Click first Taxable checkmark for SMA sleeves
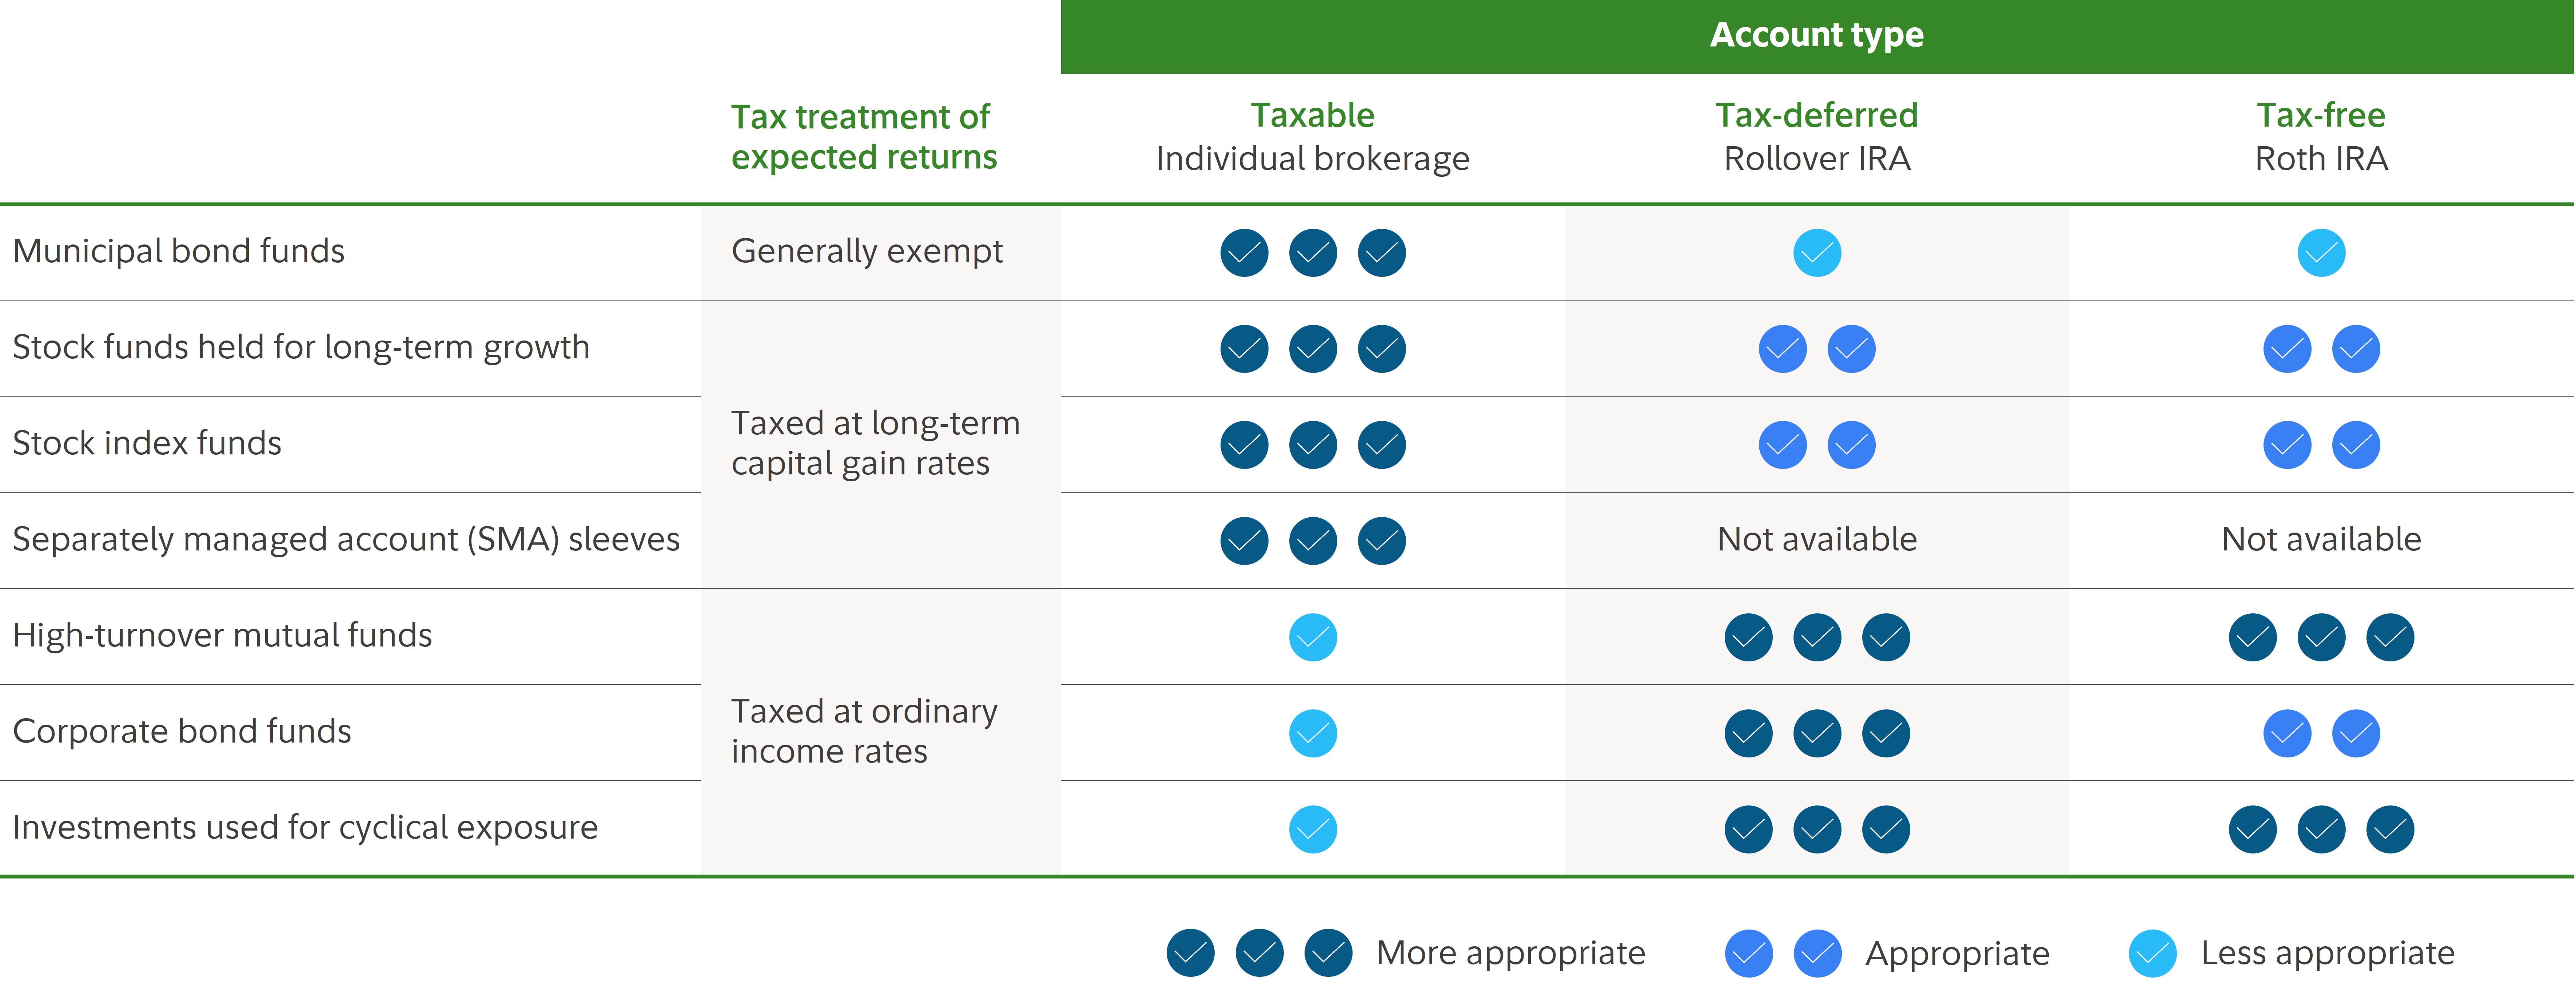 pyautogui.click(x=1244, y=541)
